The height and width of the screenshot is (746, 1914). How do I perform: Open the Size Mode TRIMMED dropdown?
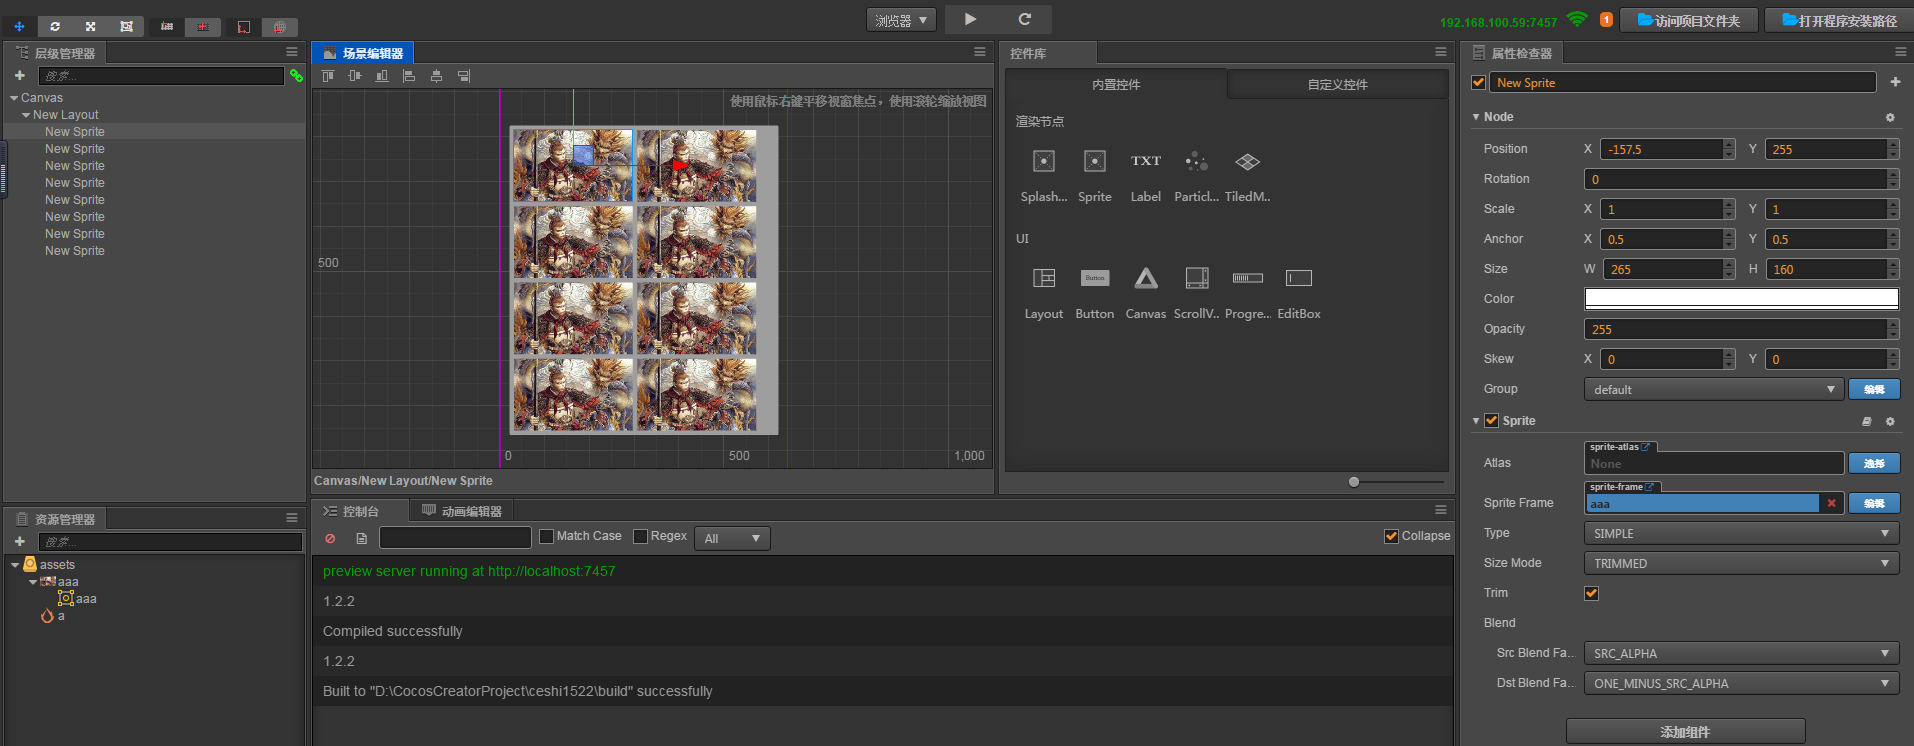point(1740,563)
